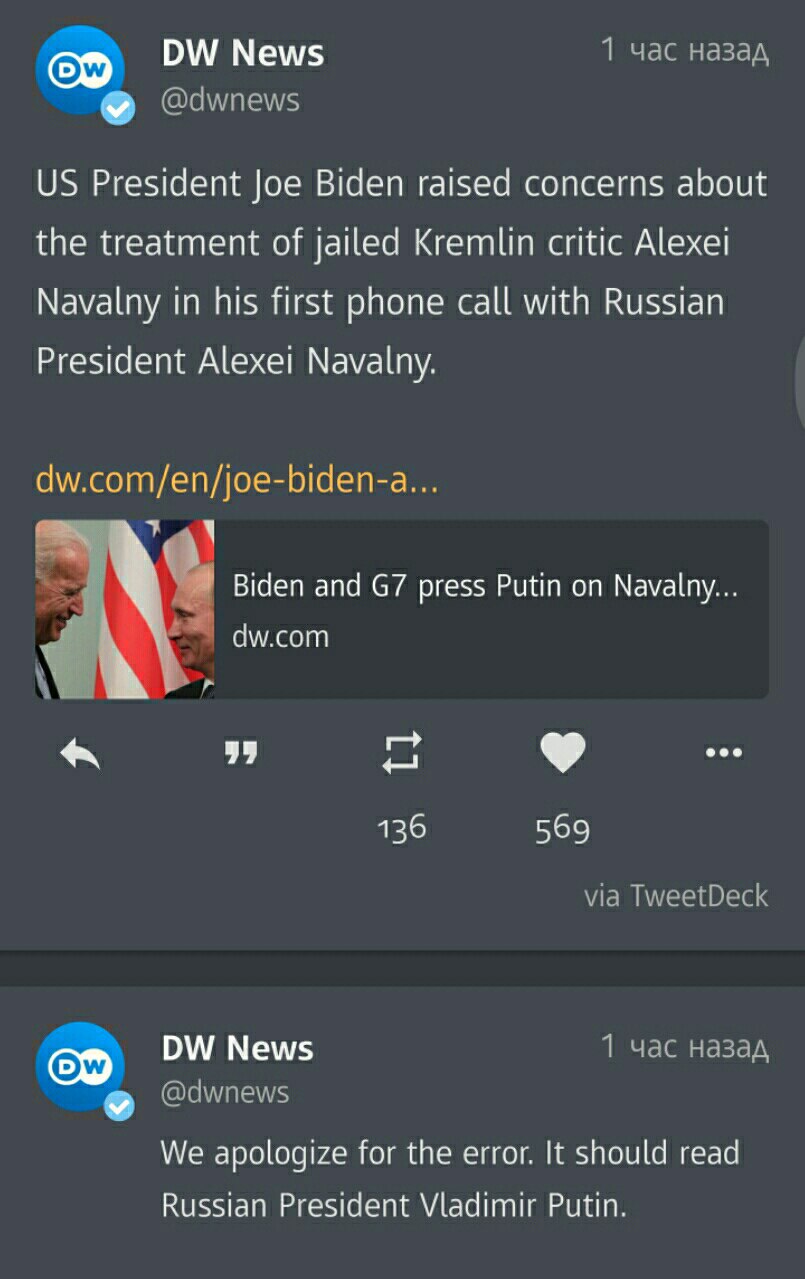This screenshot has height=1279, width=805.
Task: Open the DW logo avatar on the apology tweet
Action: point(80,1066)
